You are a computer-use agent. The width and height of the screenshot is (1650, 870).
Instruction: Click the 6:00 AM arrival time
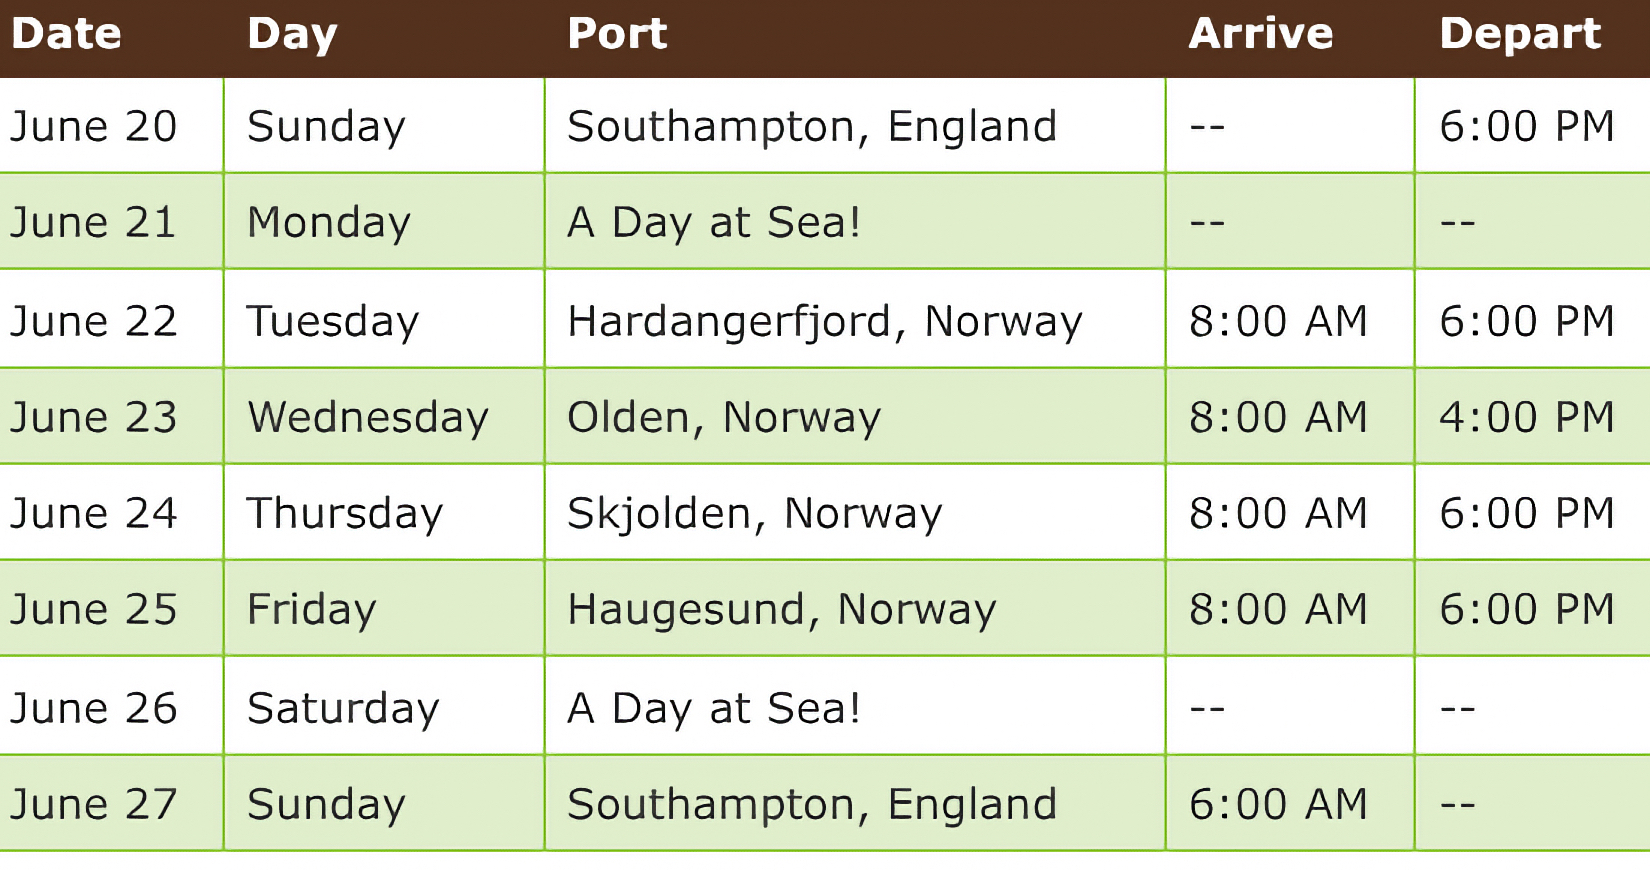pos(1277,804)
